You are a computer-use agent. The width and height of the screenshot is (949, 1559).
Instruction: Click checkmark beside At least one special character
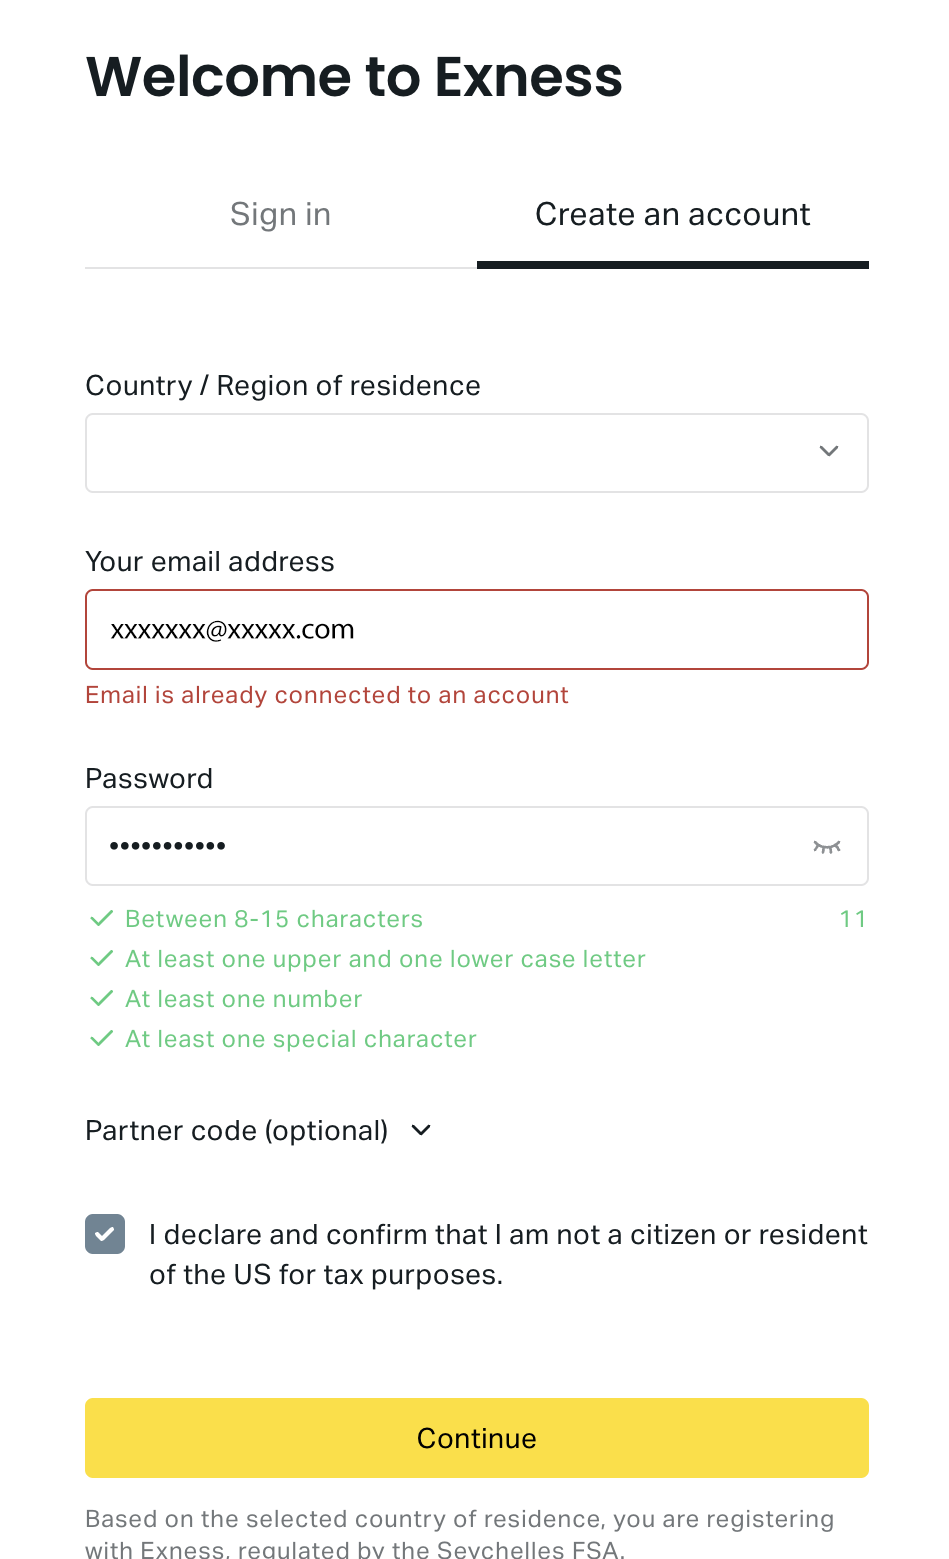pos(101,1038)
